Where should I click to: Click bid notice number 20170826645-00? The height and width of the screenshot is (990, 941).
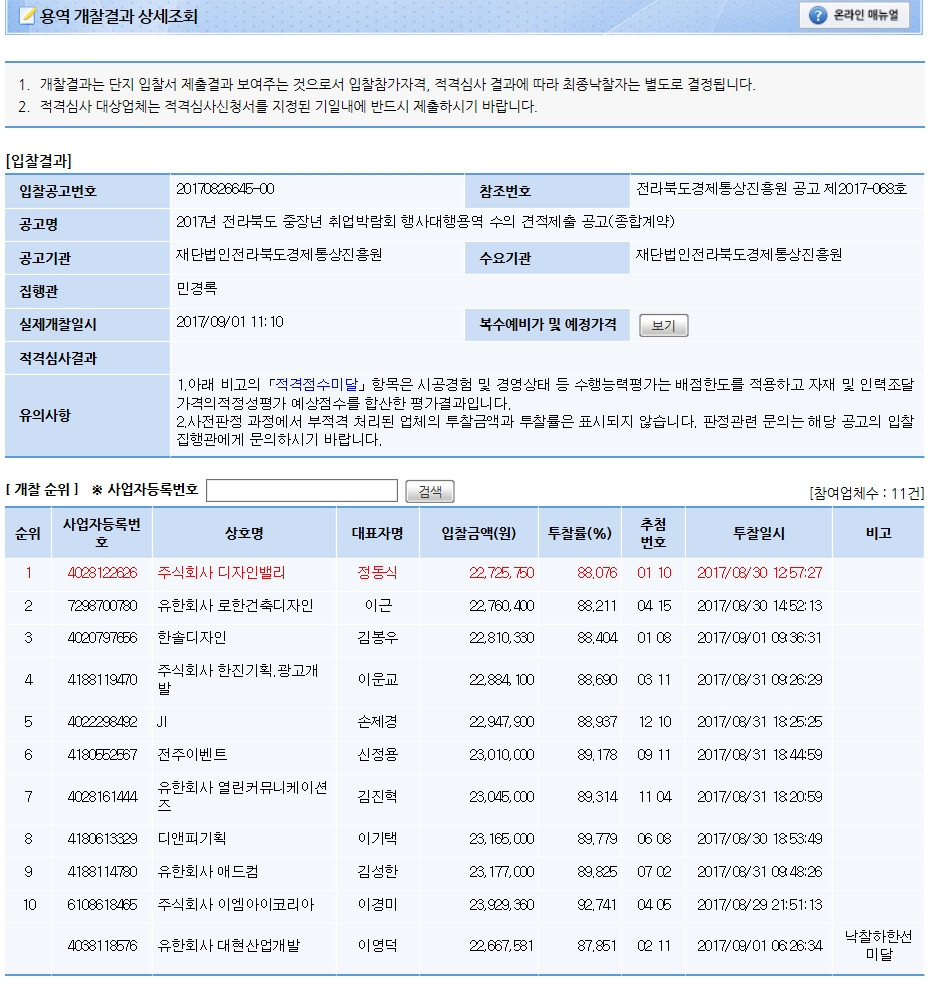[x=225, y=190]
